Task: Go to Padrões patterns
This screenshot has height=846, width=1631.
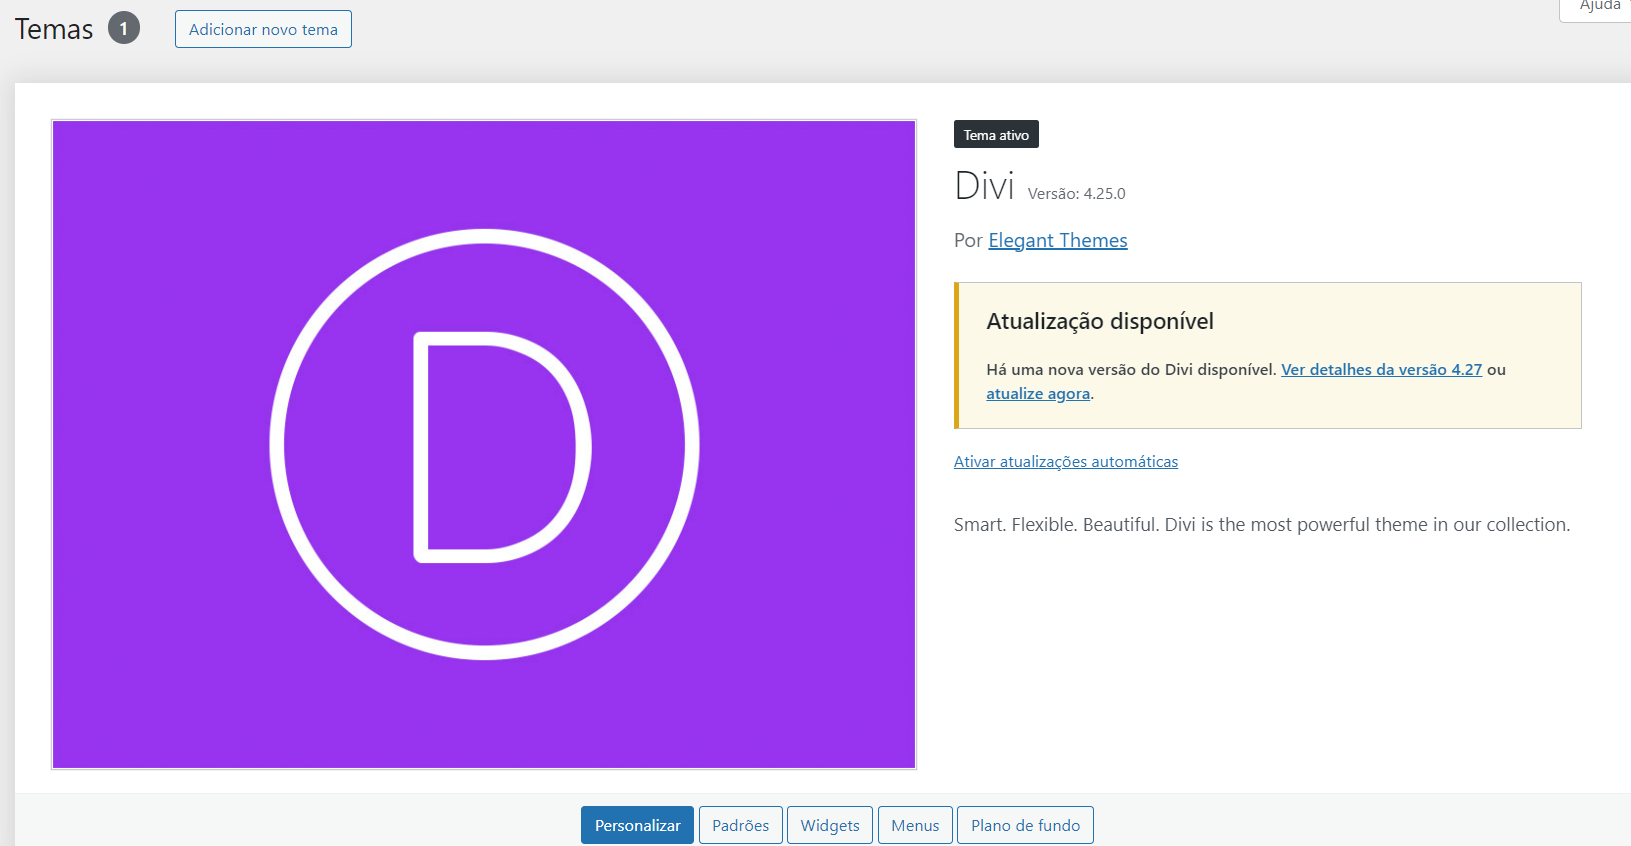Action: 740,825
